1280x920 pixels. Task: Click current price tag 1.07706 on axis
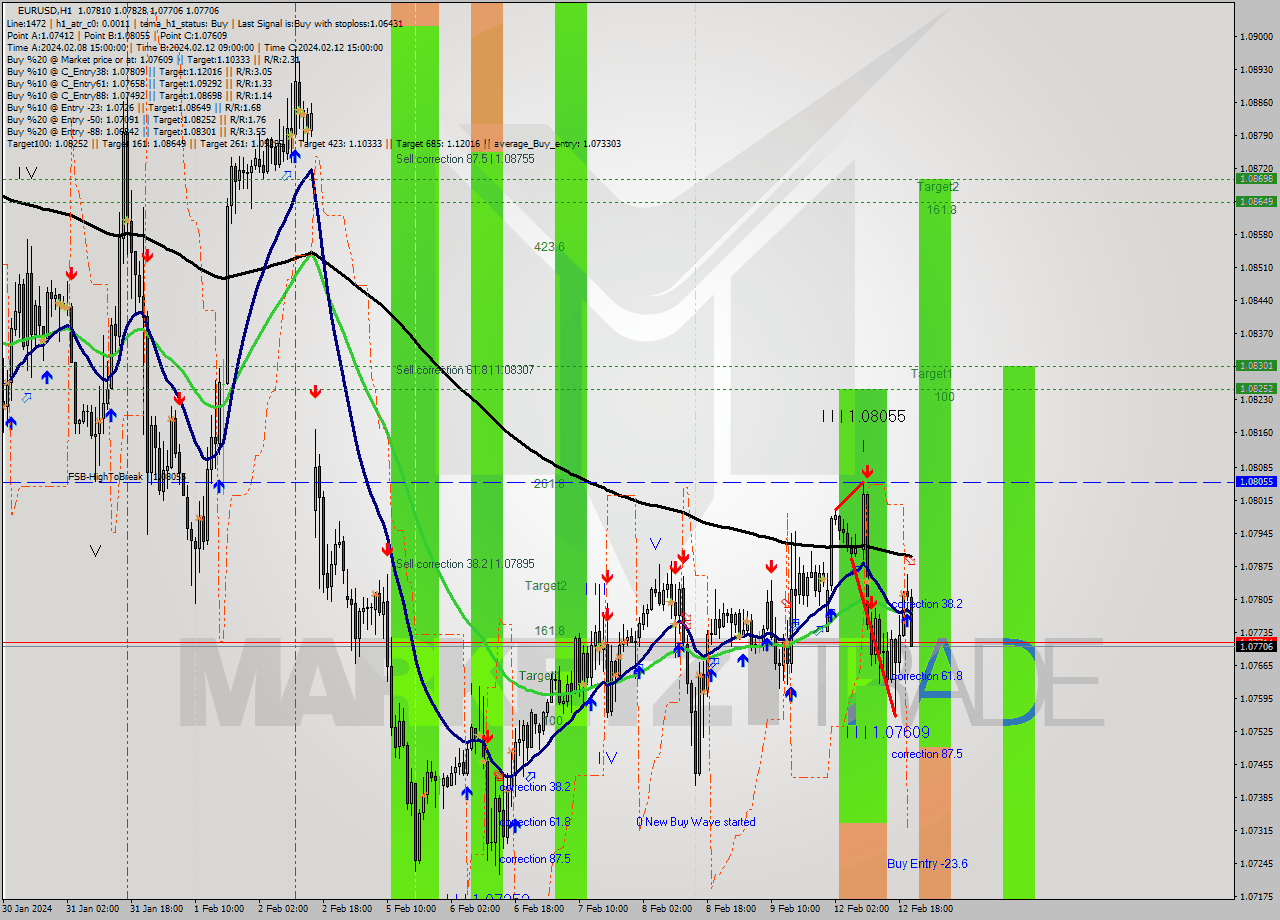click(x=1255, y=646)
